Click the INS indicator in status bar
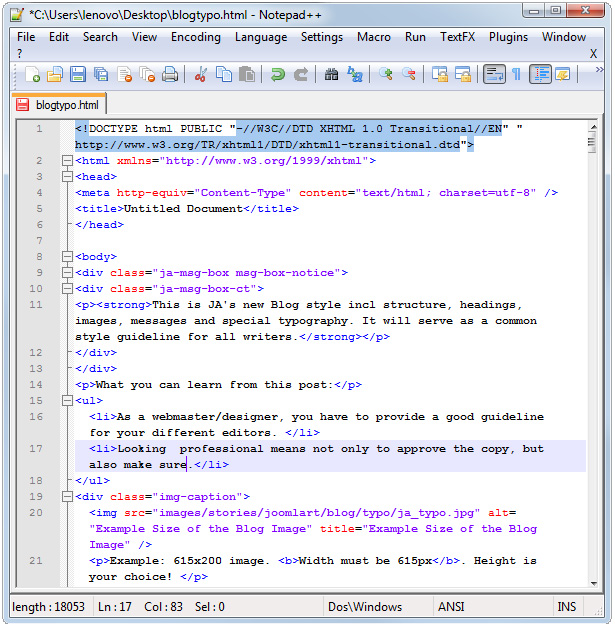The image size is (615, 624). point(566,607)
